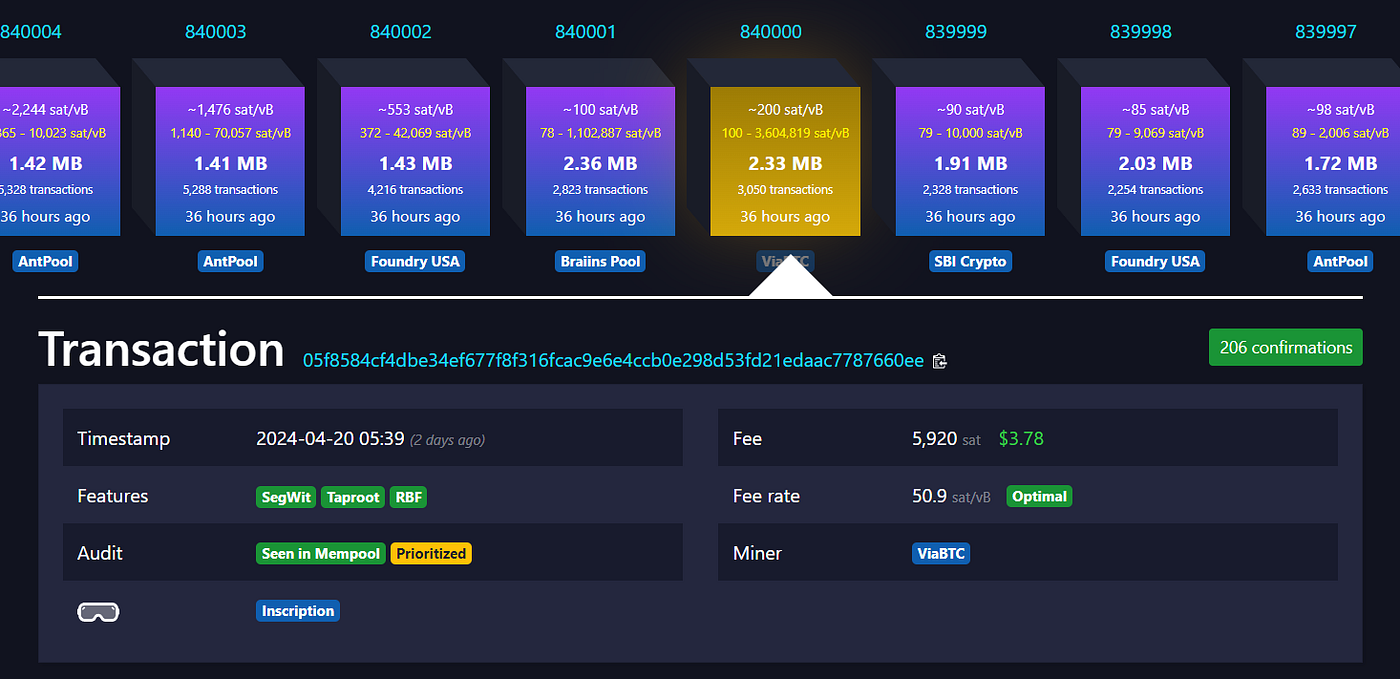Open block 840003 cube
Image resolution: width=1400 pixels, height=679 pixels.
pyautogui.click(x=230, y=161)
